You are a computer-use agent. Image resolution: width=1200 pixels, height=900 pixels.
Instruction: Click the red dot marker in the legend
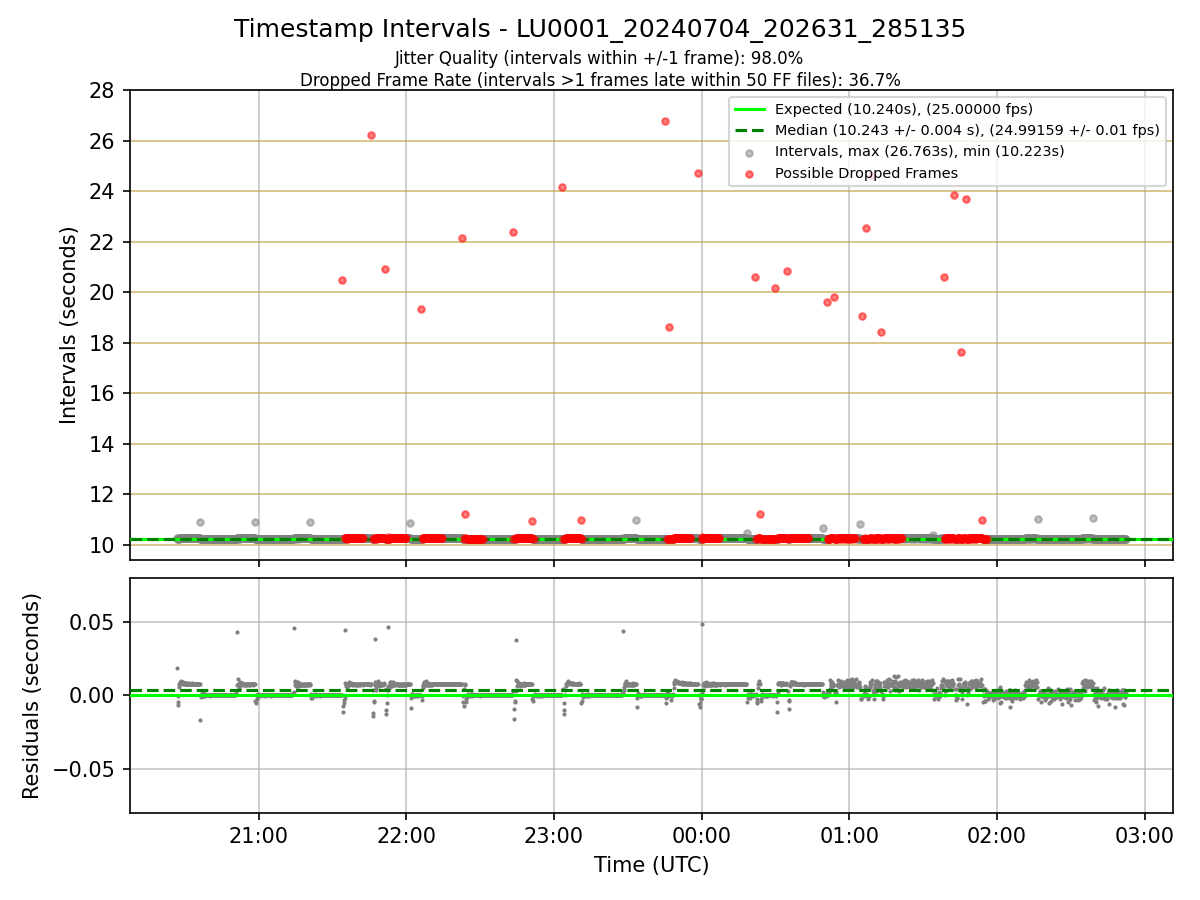[x=750, y=173]
